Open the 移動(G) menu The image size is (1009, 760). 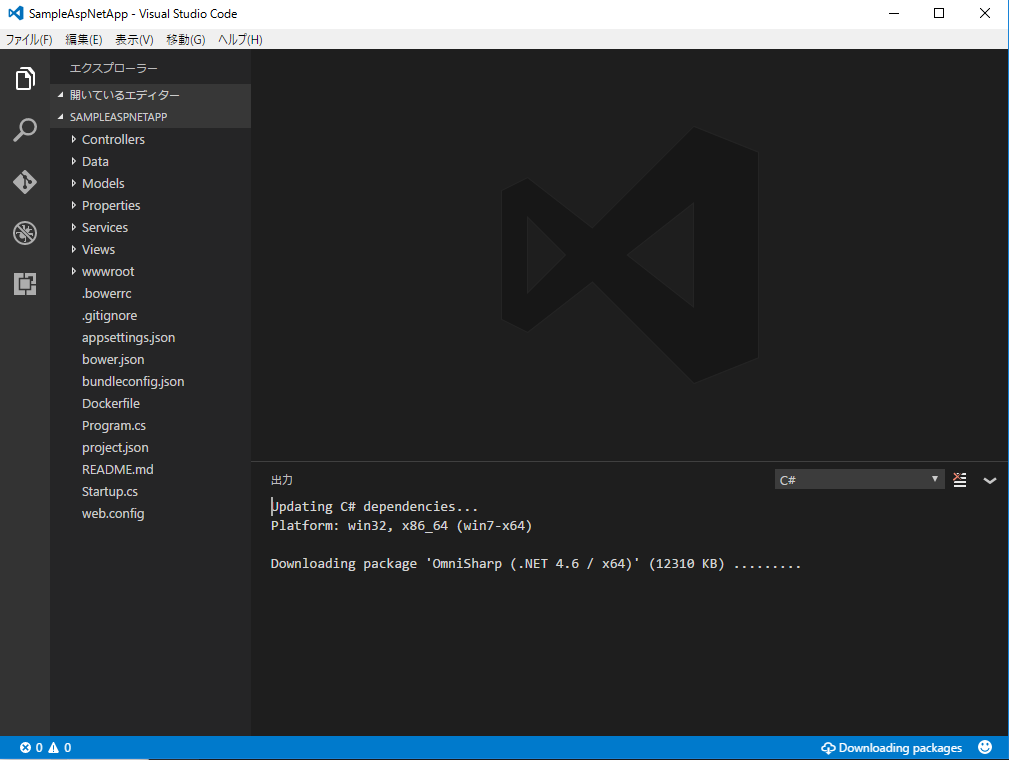pyautogui.click(x=185, y=40)
